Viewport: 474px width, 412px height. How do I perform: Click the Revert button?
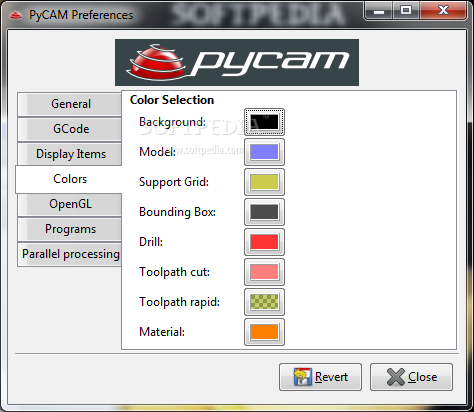tap(320, 377)
